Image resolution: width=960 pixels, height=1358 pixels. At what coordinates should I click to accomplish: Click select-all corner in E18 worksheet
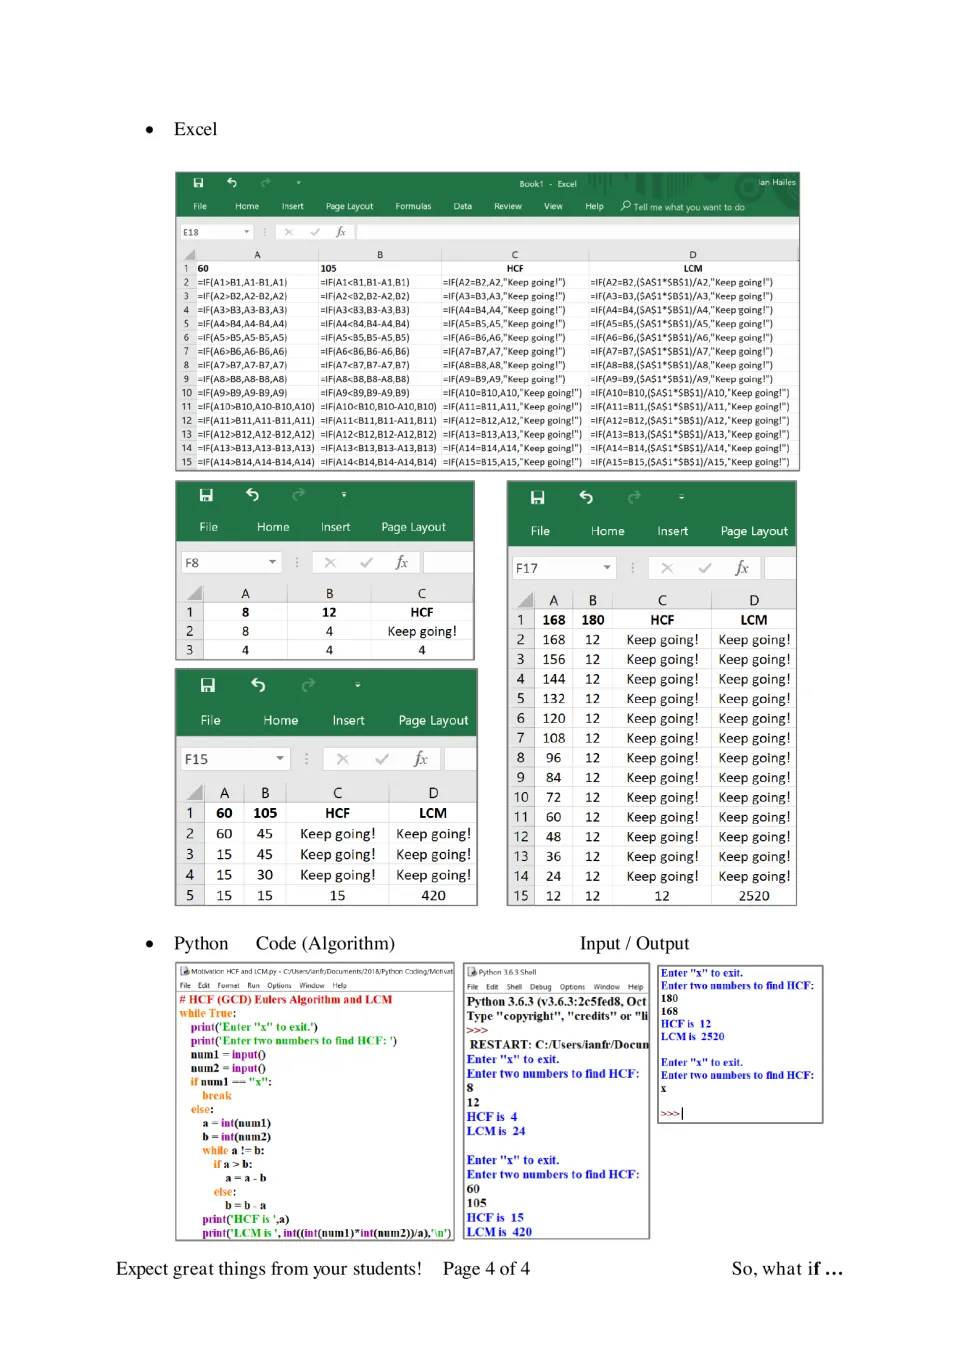189,255
